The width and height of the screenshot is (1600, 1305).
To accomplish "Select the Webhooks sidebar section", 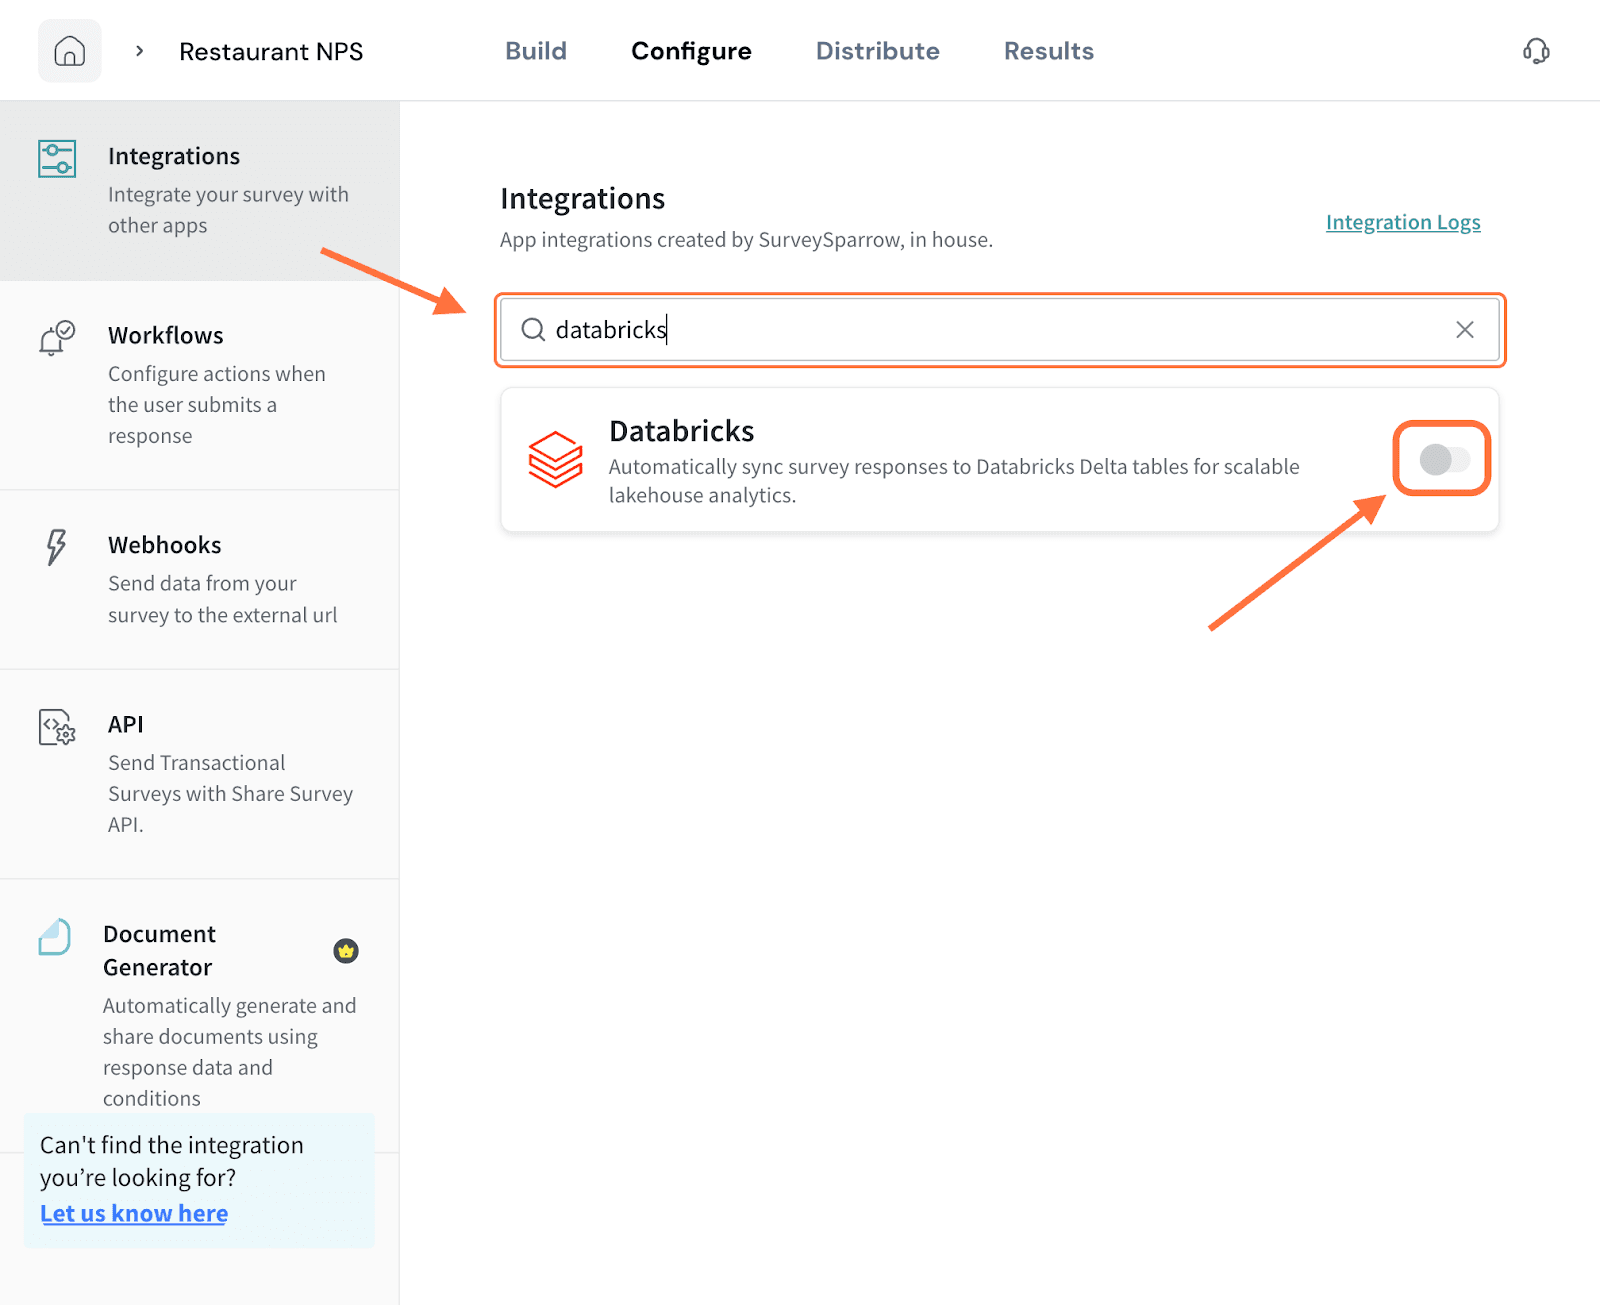I will 200,579.
